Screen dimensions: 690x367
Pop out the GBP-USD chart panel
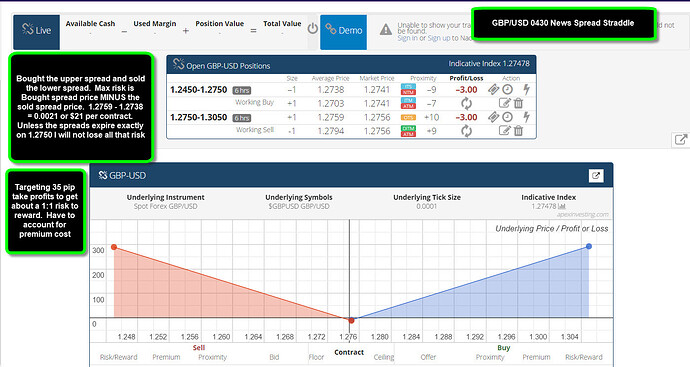596,176
